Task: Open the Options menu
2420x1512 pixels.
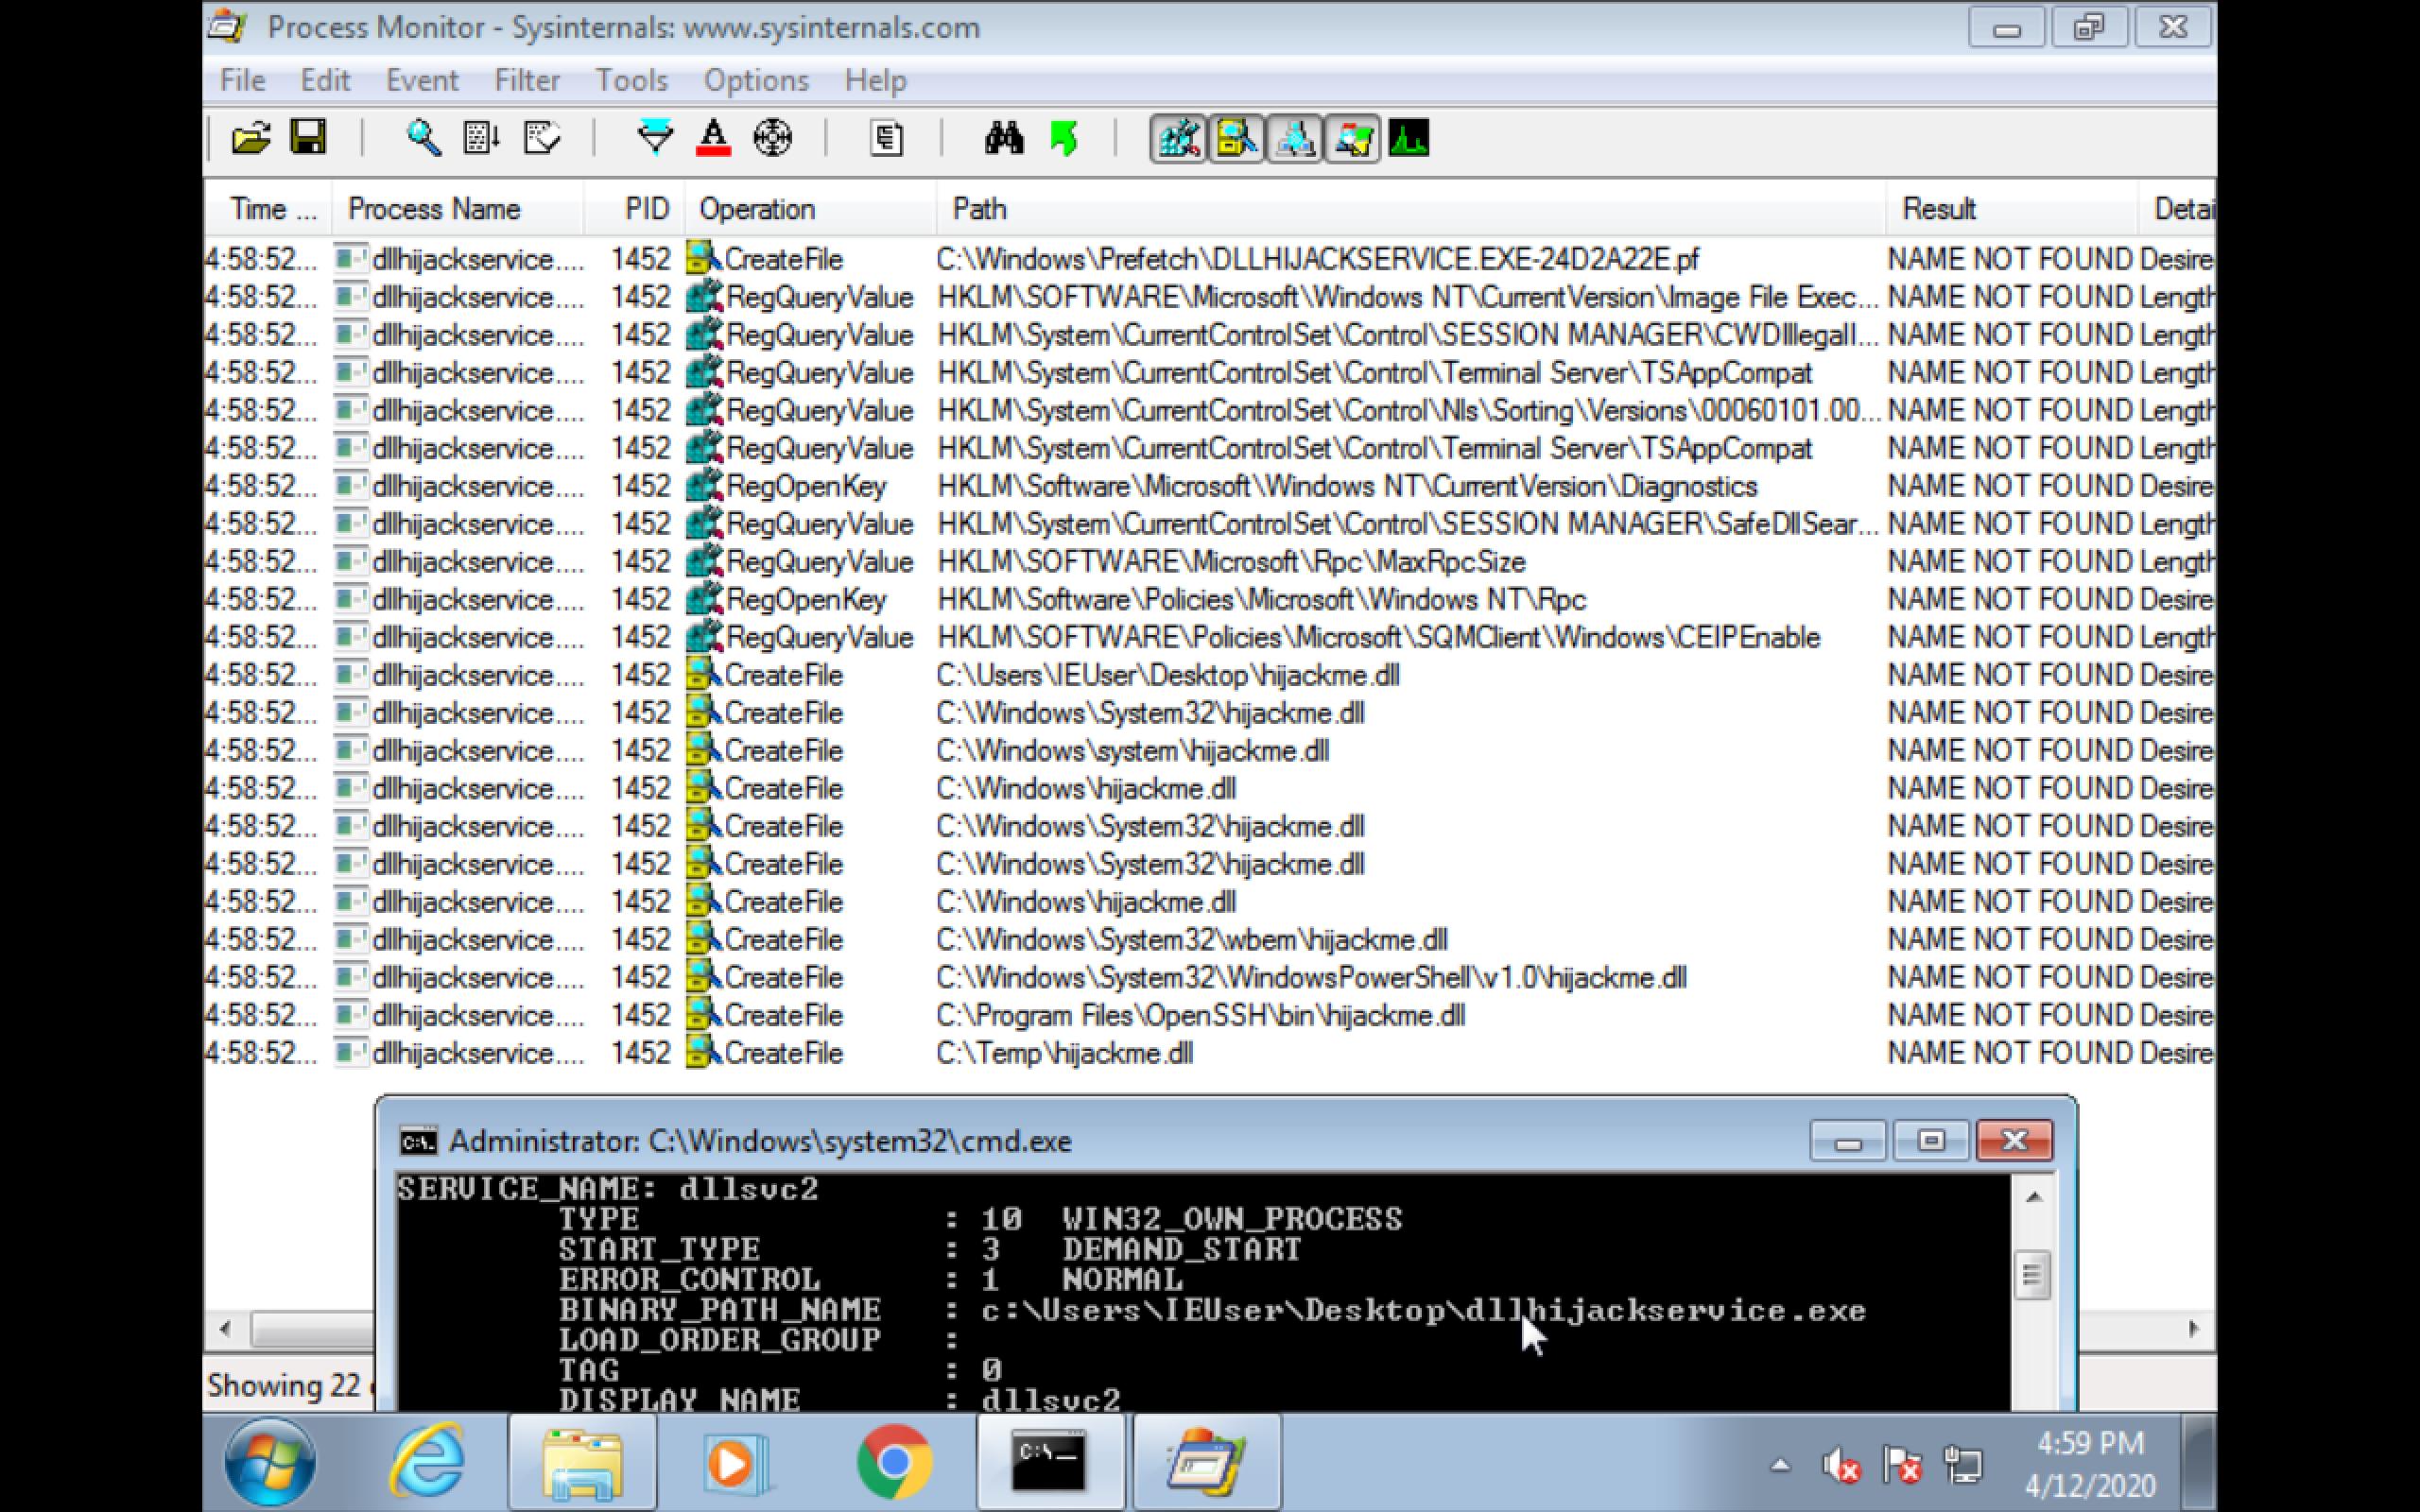Action: pos(756,80)
